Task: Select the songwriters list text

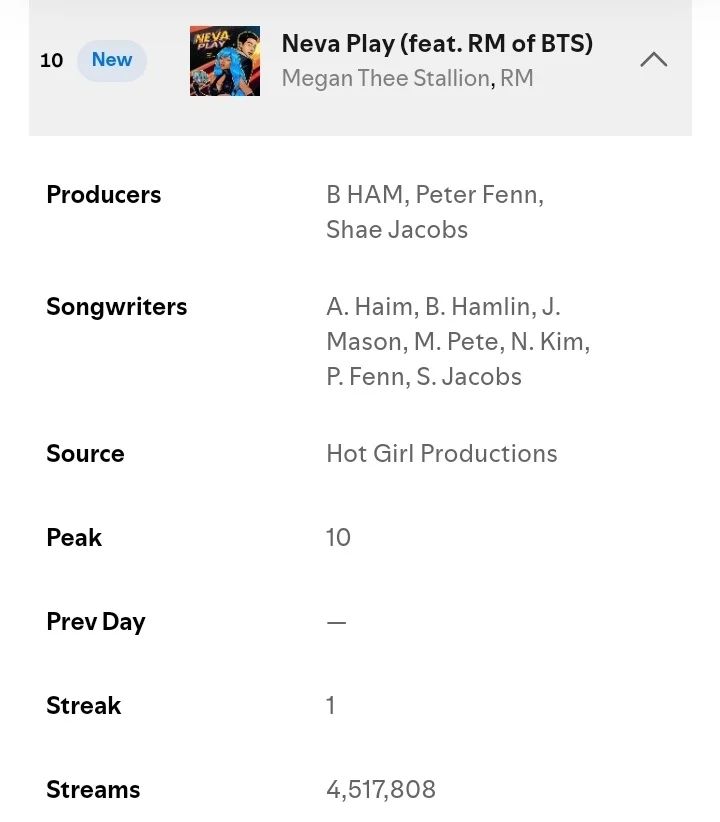Action: click(x=458, y=342)
